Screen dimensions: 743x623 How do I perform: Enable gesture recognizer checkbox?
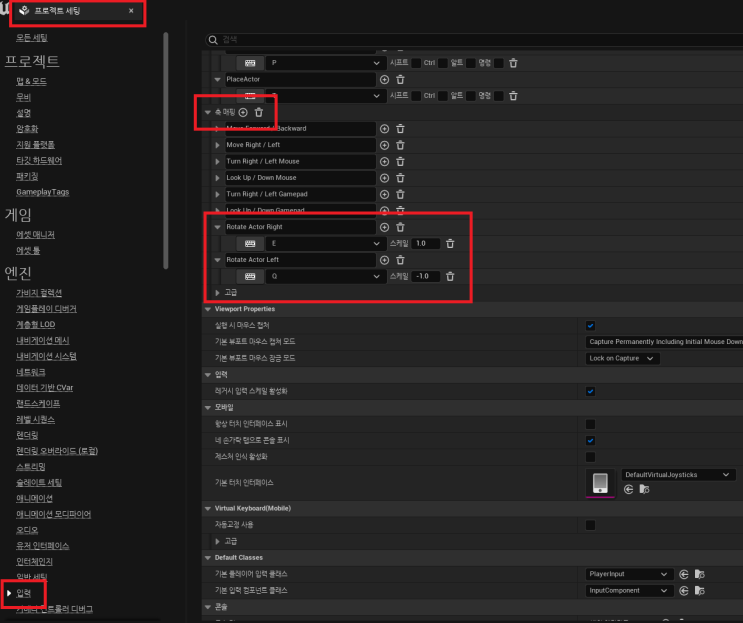(590, 457)
